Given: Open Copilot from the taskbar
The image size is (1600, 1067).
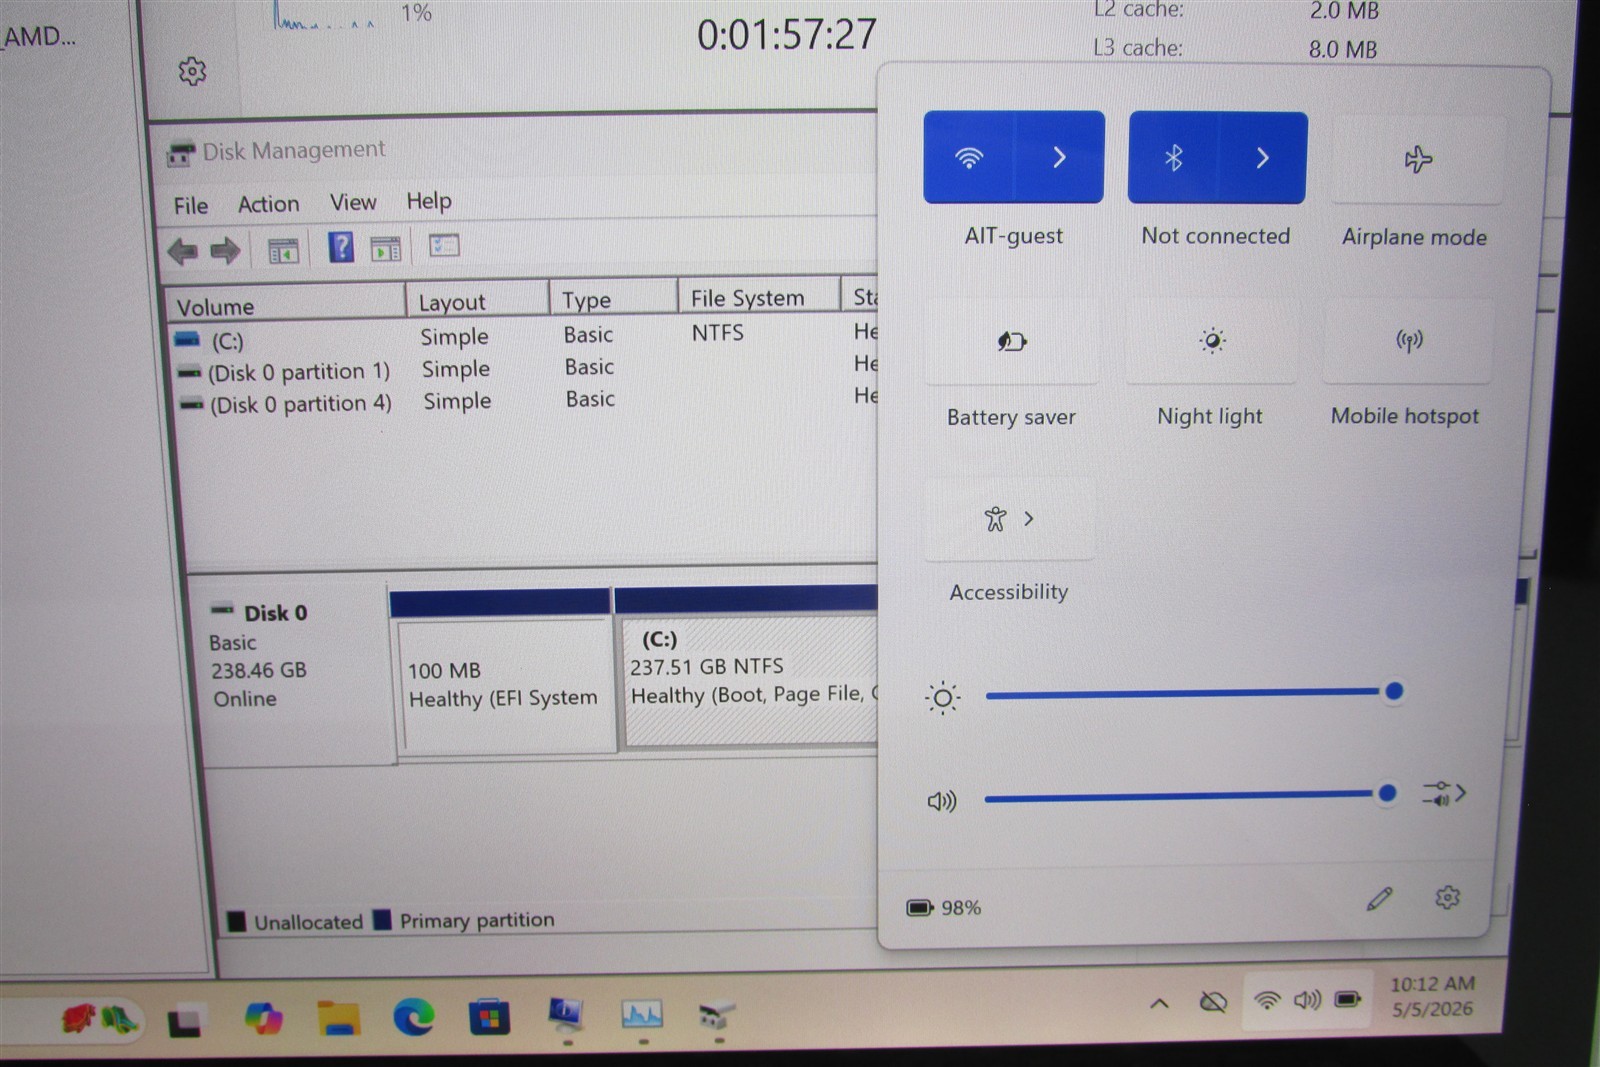Looking at the screenshot, I should coord(263,1019).
